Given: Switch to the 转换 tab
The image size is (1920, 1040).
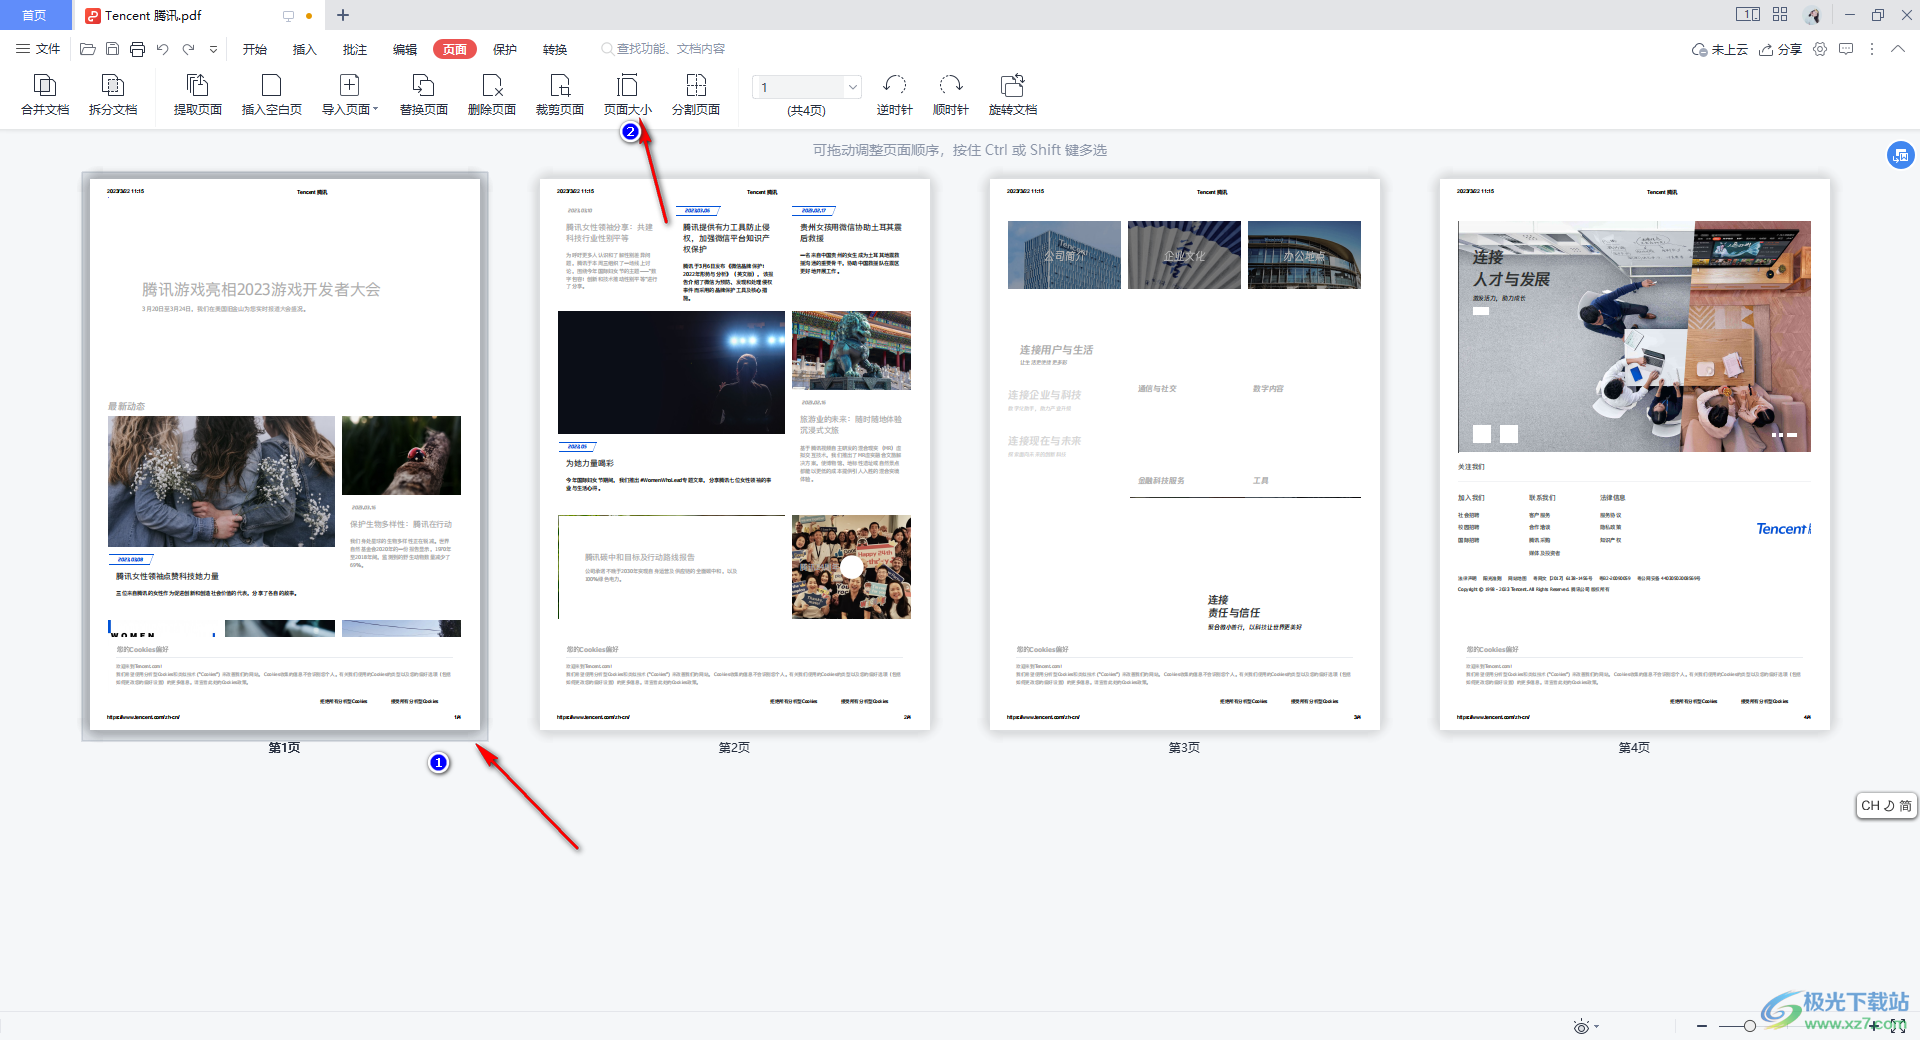Looking at the screenshot, I should pyautogui.click(x=555, y=49).
